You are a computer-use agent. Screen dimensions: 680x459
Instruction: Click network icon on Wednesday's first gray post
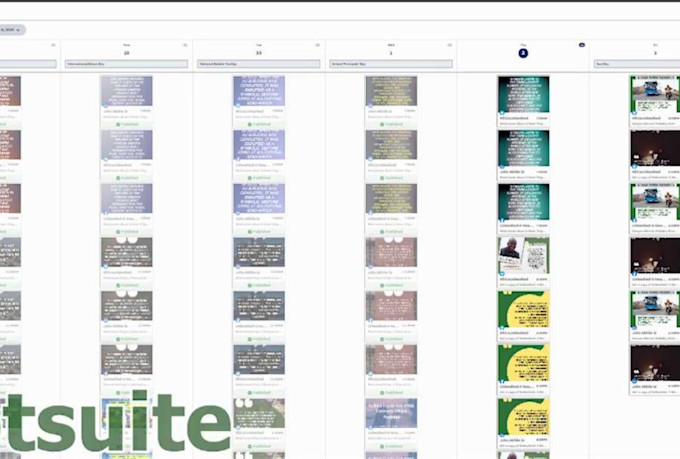click(x=369, y=105)
